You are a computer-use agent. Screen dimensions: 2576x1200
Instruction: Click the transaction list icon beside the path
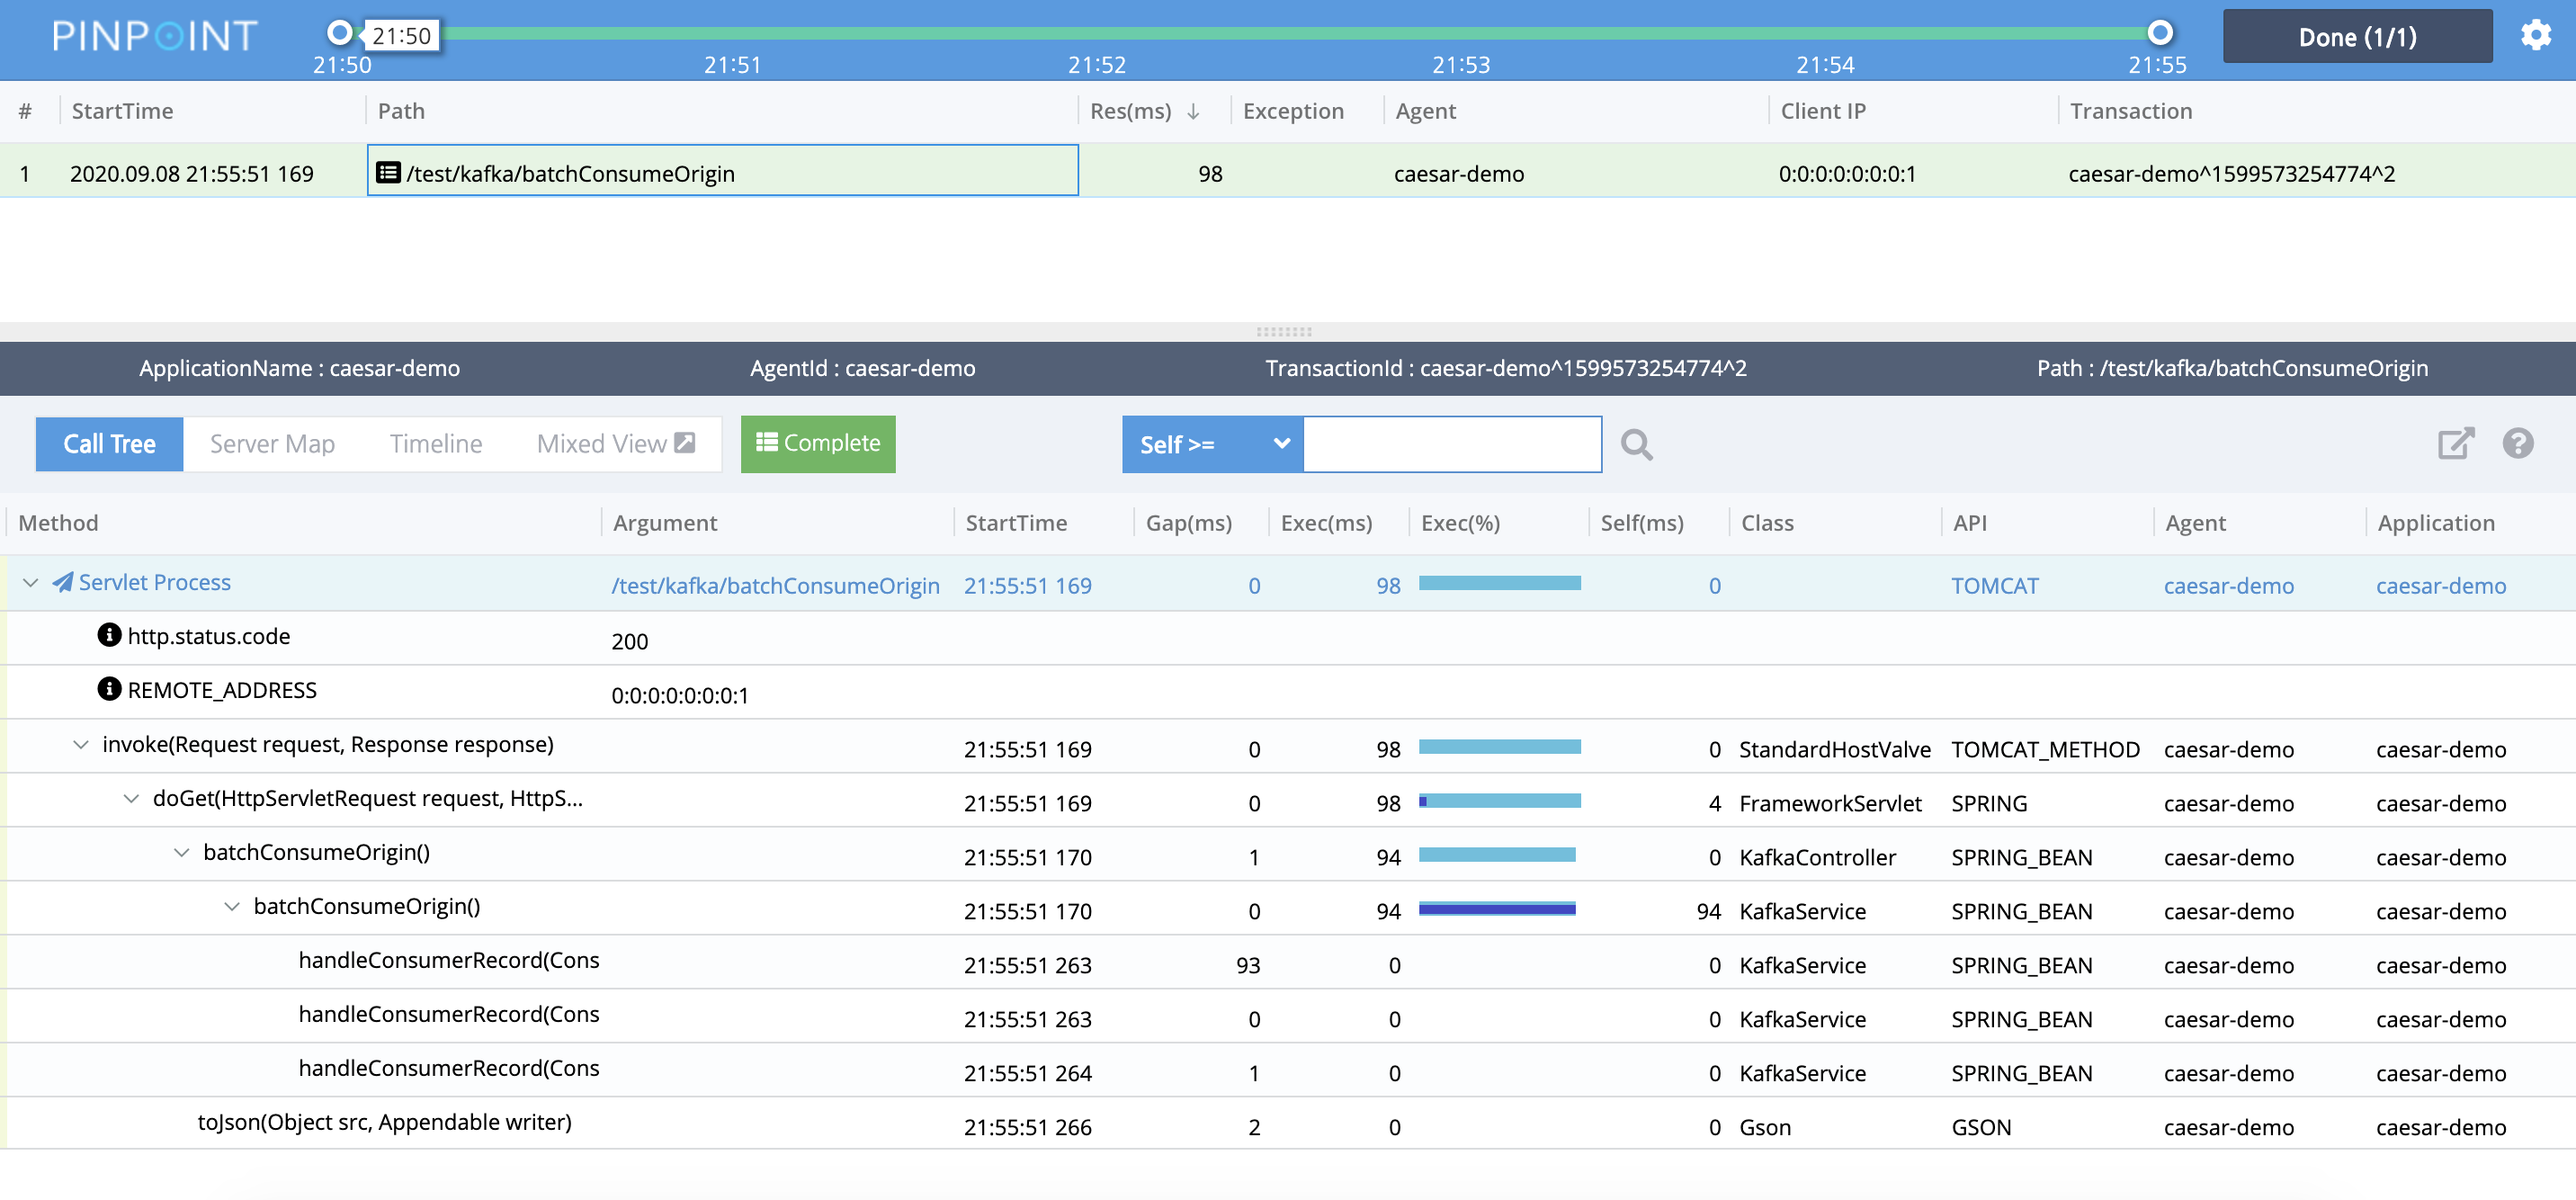click(388, 173)
